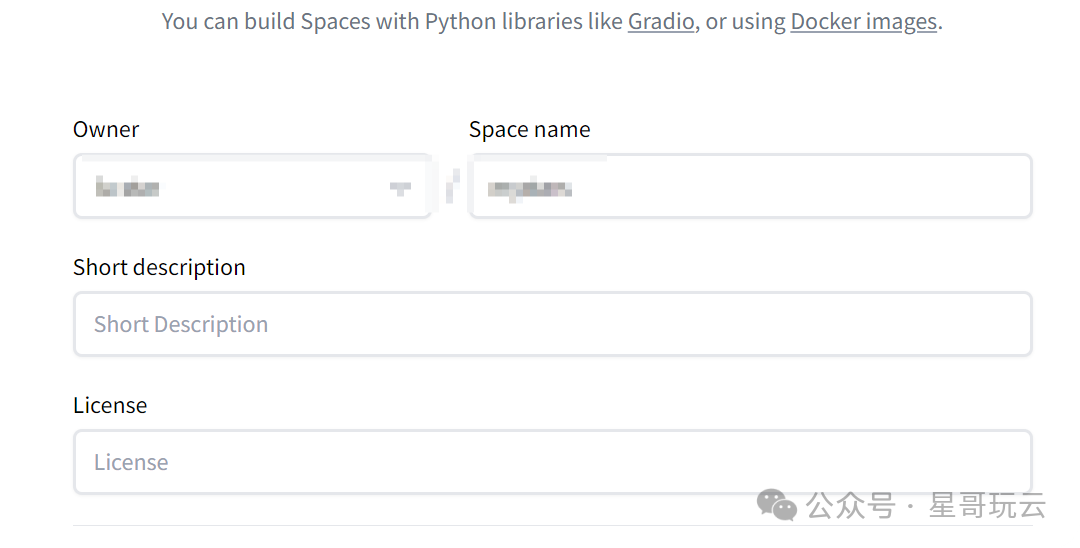Click the WeChat logo icon
This screenshot has height=548, width=1080.
click(777, 505)
